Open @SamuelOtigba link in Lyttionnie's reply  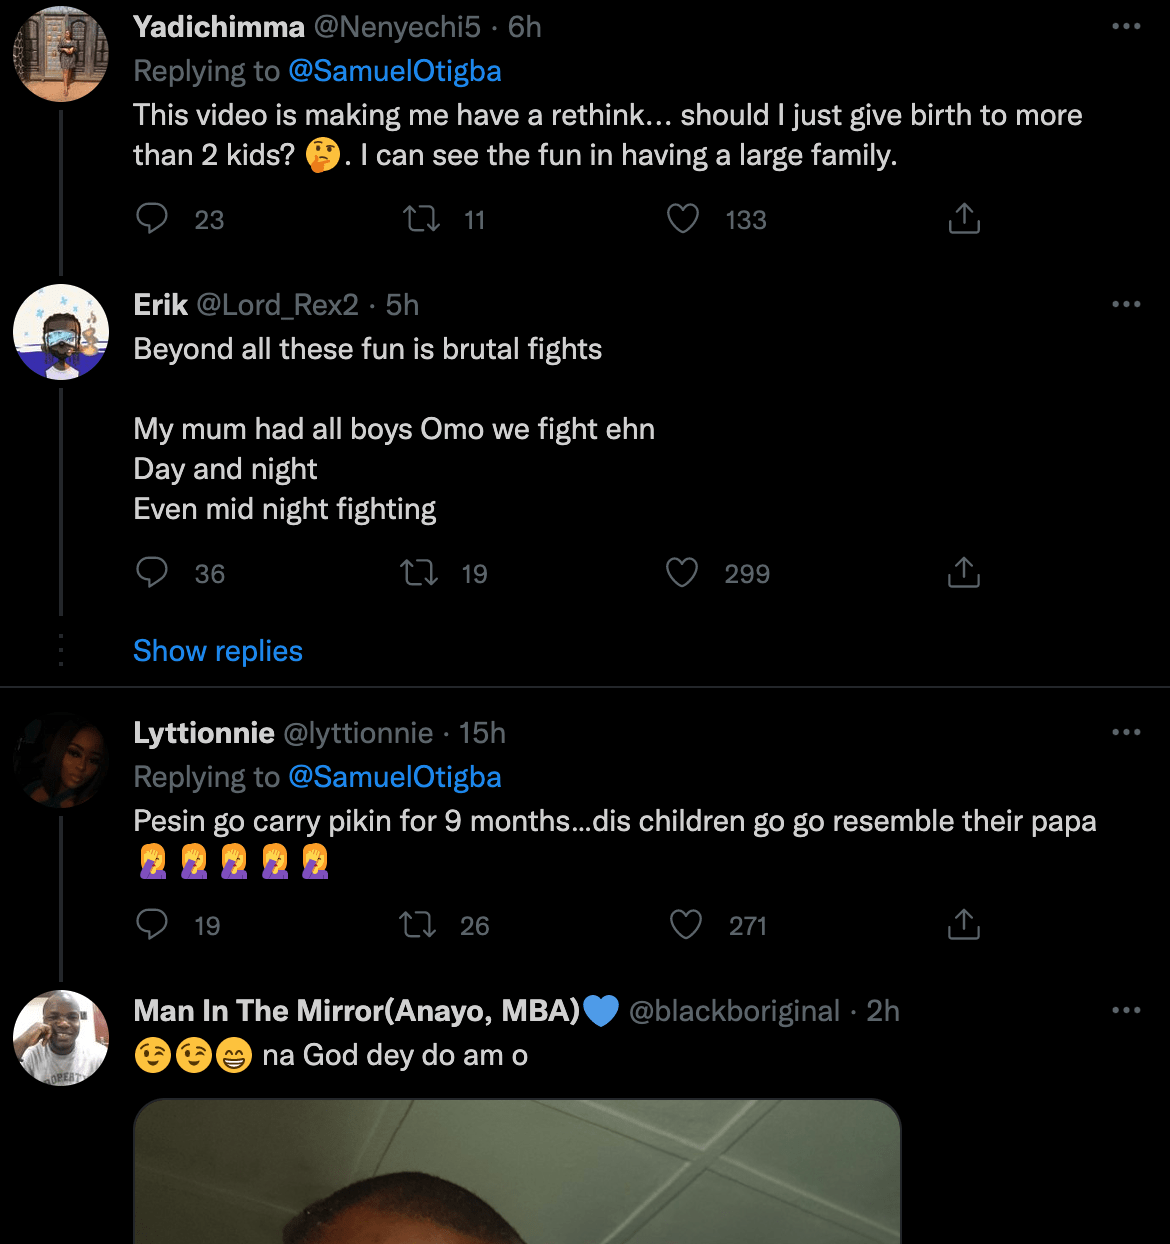pos(394,777)
